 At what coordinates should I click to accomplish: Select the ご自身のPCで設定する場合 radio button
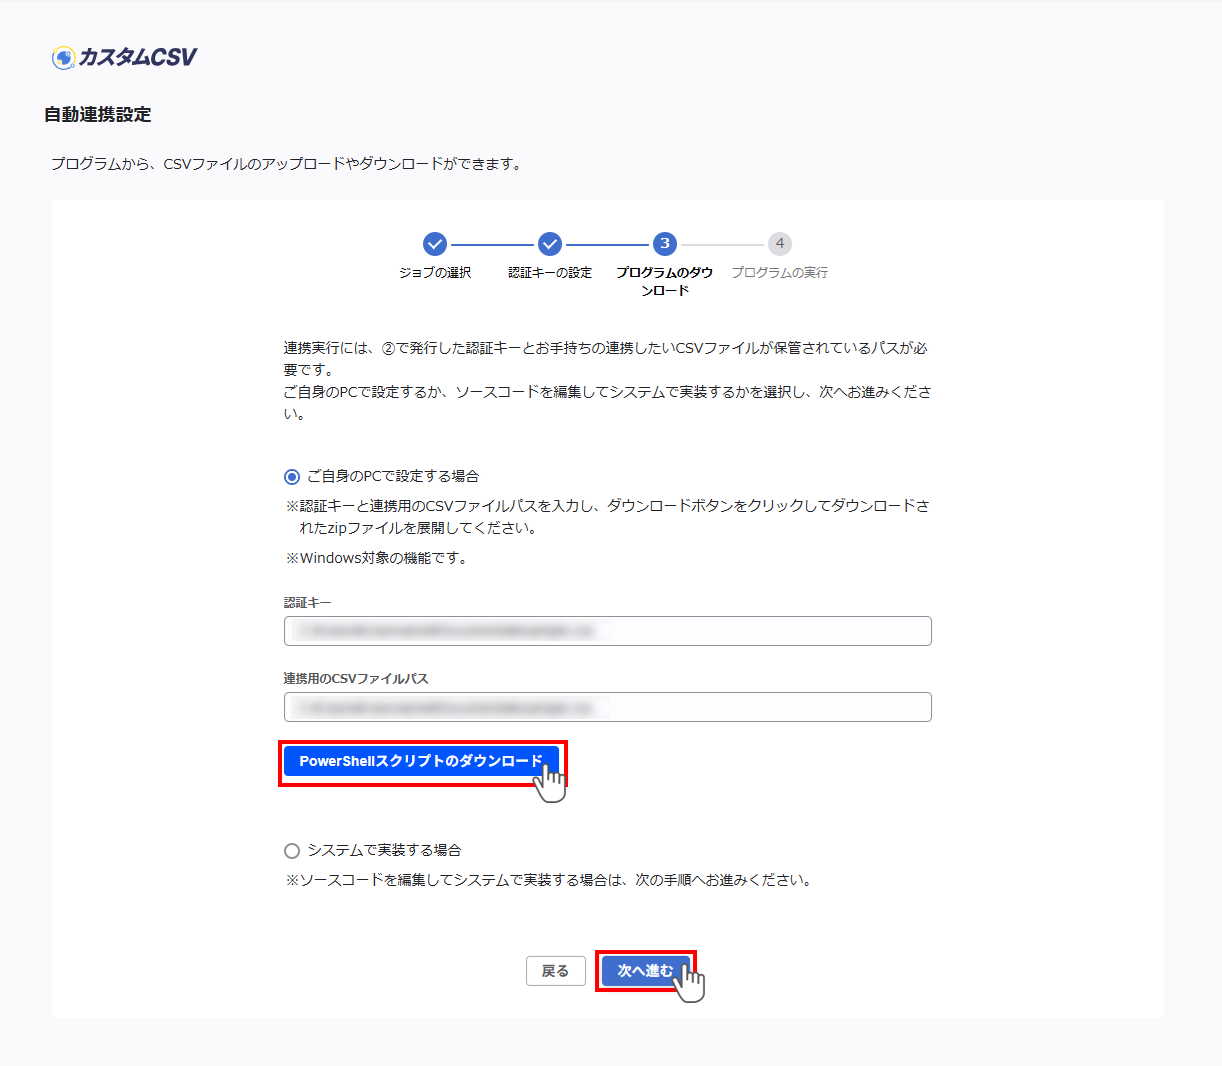291,476
